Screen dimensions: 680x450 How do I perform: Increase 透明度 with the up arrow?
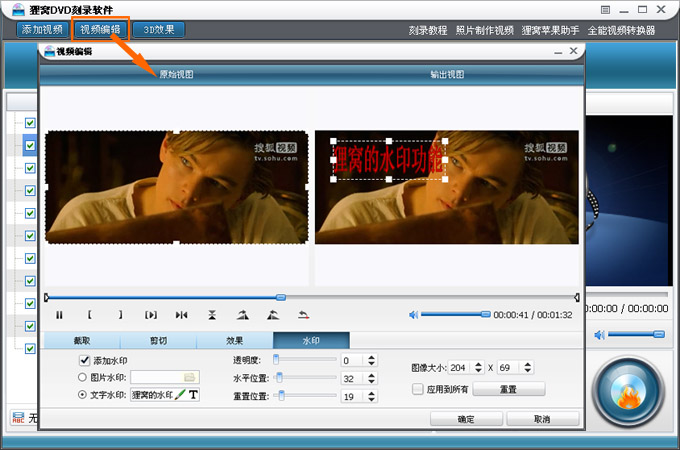(371, 358)
